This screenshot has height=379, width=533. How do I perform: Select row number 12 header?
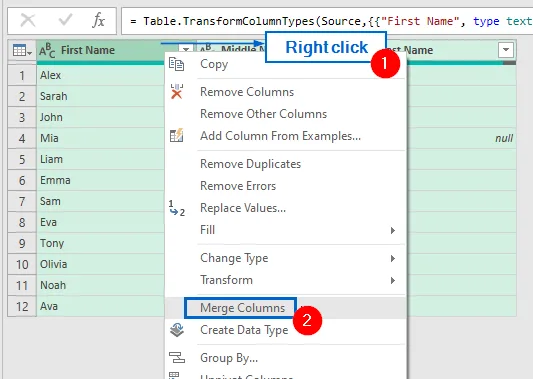pyautogui.click(x=22, y=306)
